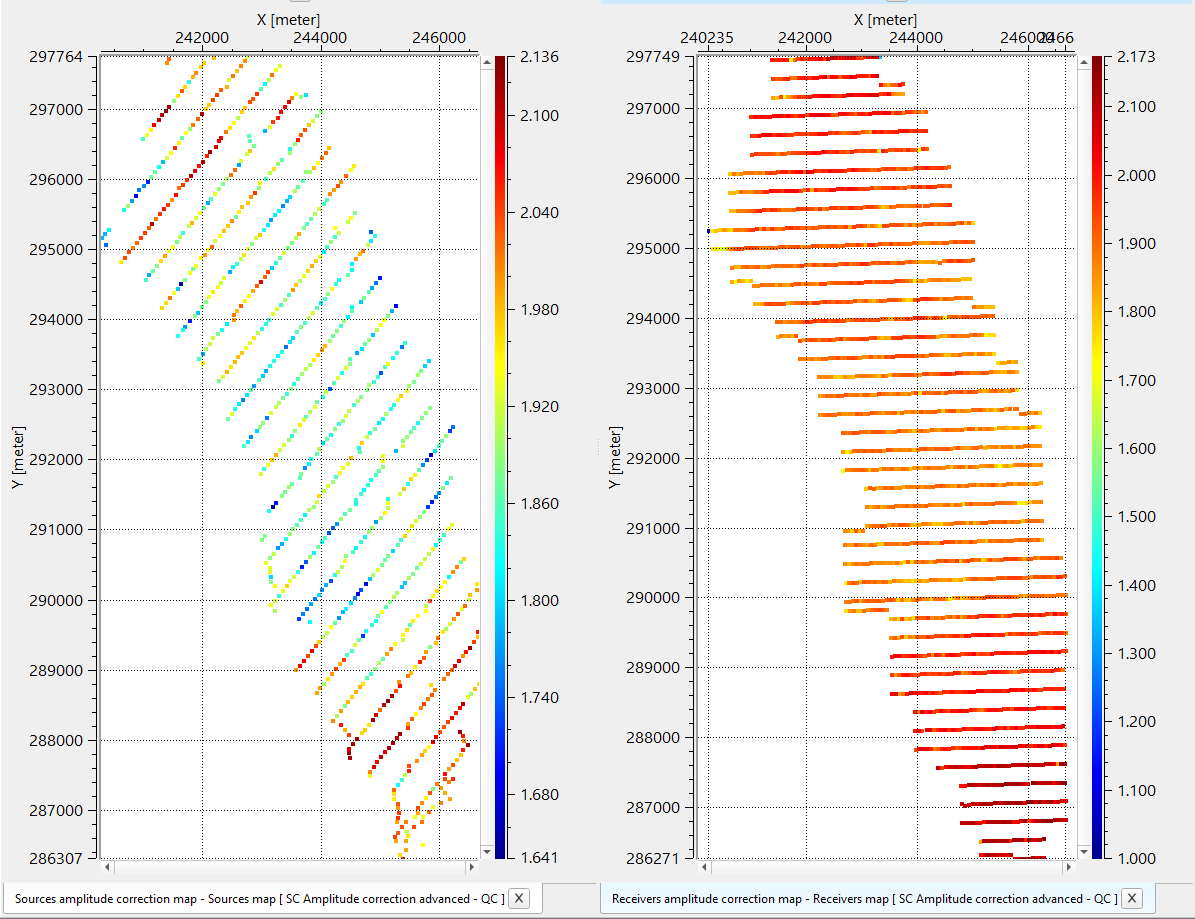Viewport: 1195px width, 919px height.
Task: Click right arrow of Sources map horizontal scrollbar
Action: [471, 866]
